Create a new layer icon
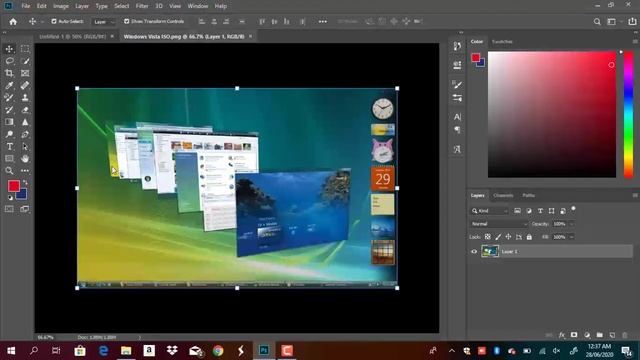The height and width of the screenshot is (360, 640). [612, 335]
